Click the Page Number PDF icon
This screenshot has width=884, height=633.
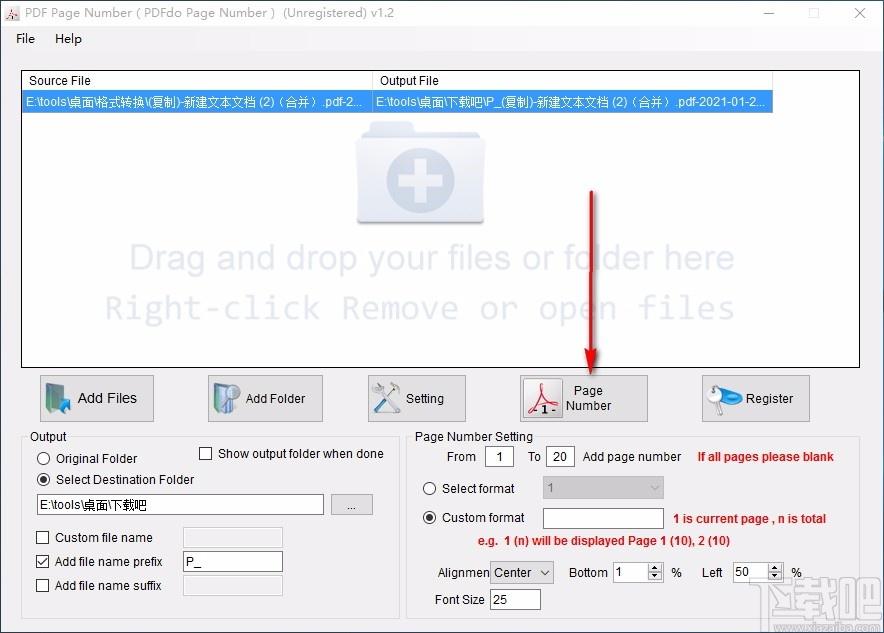coord(543,398)
